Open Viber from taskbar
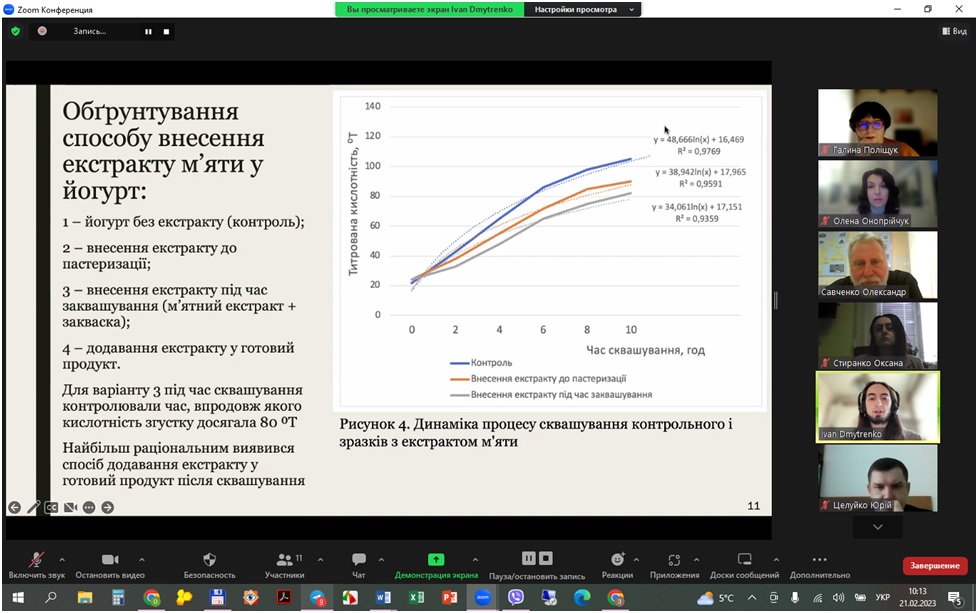 (x=516, y=597)
